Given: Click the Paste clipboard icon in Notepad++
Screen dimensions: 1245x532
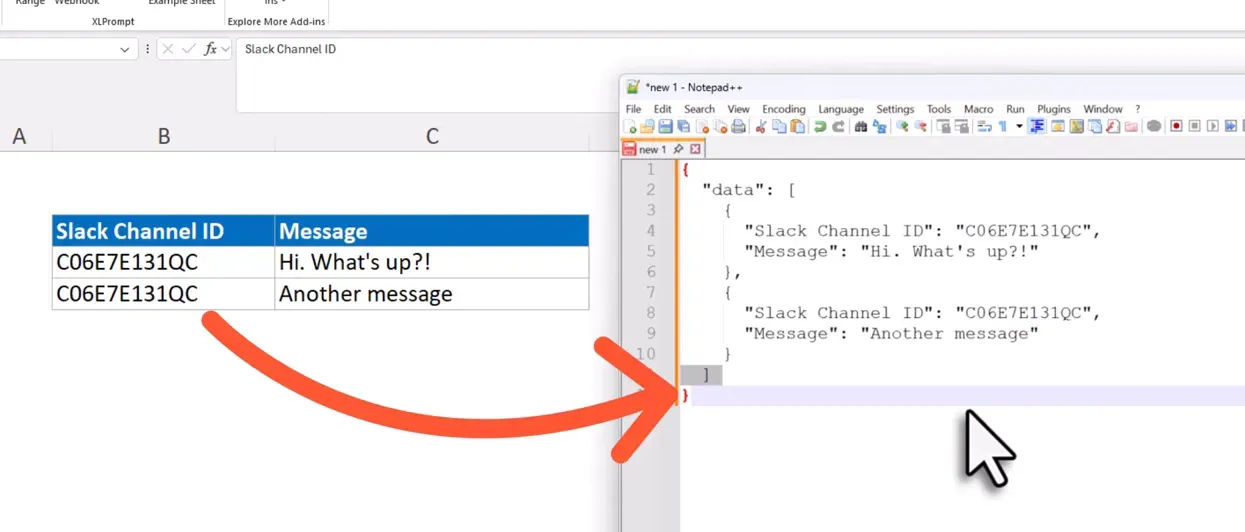Looking at the screenshot, I should coord(797,126).
